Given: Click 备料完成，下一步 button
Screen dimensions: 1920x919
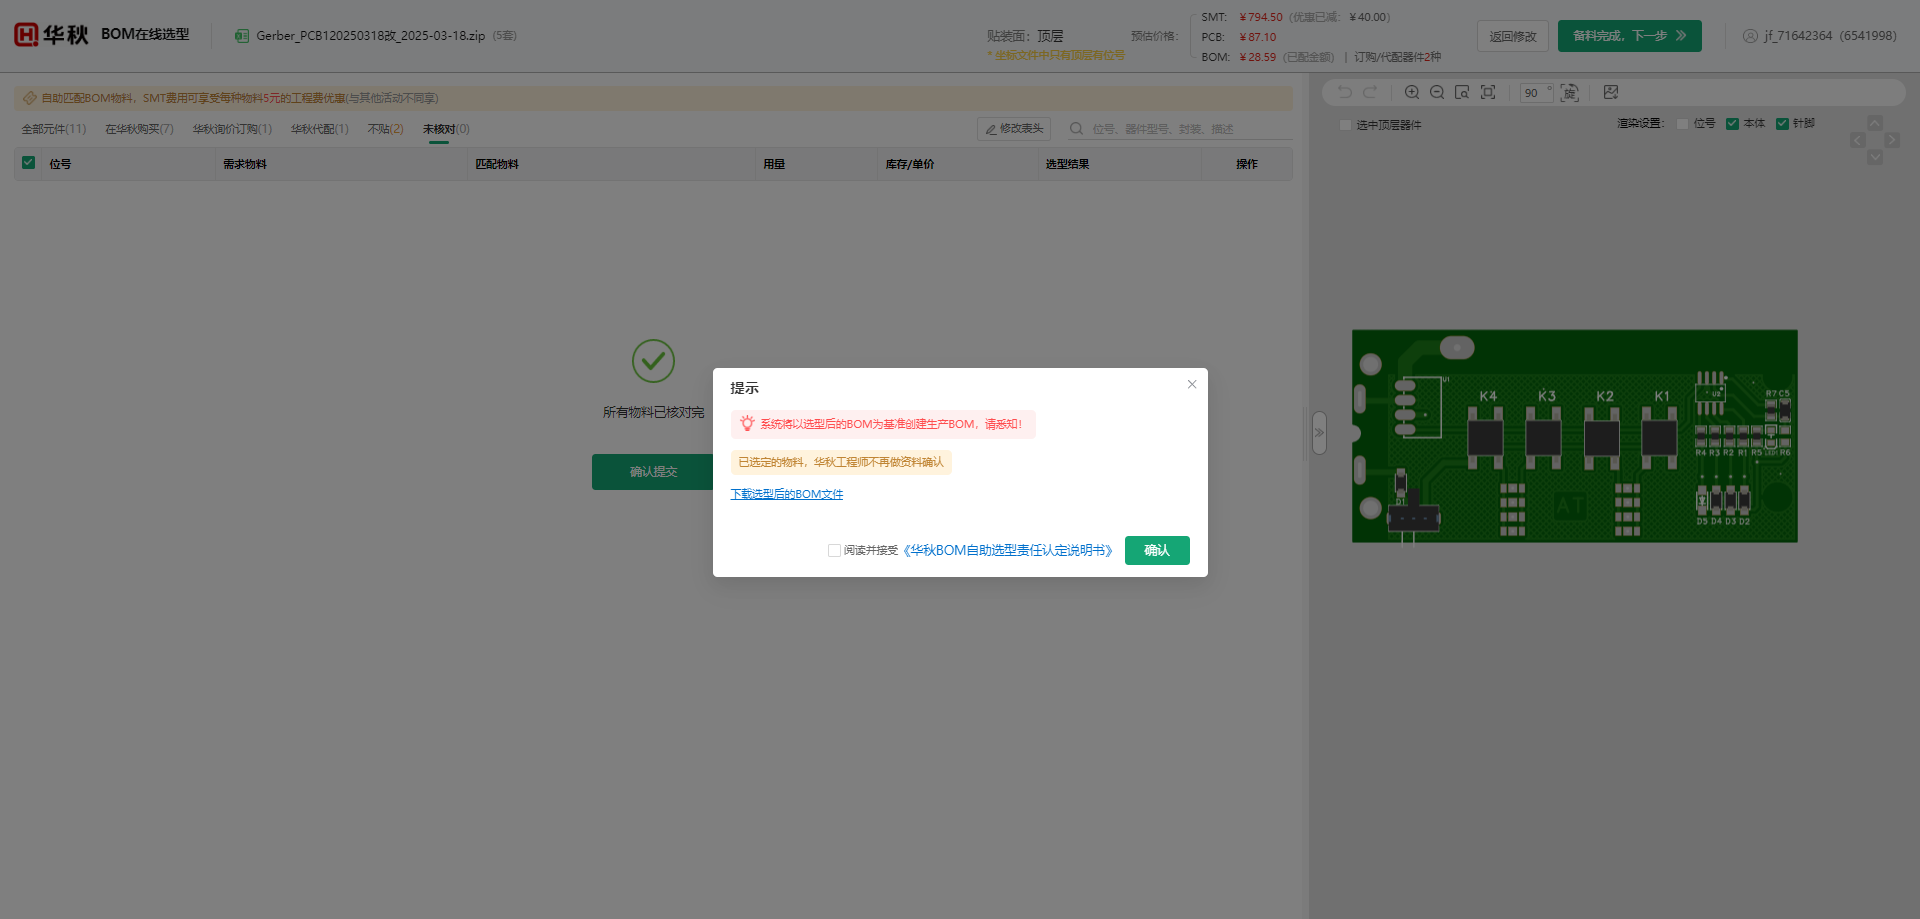Looking at the screenshot, I should (x=1630, y=36).
